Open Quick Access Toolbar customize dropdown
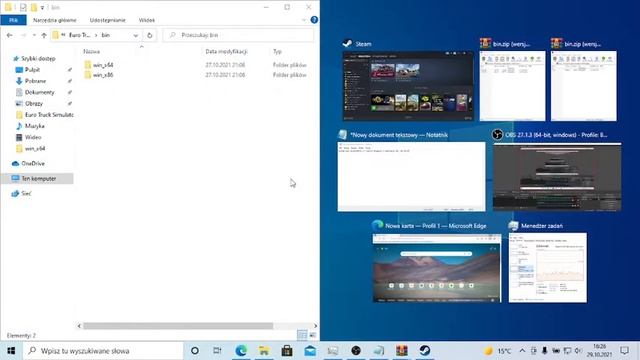 click(x=42, y=7)
